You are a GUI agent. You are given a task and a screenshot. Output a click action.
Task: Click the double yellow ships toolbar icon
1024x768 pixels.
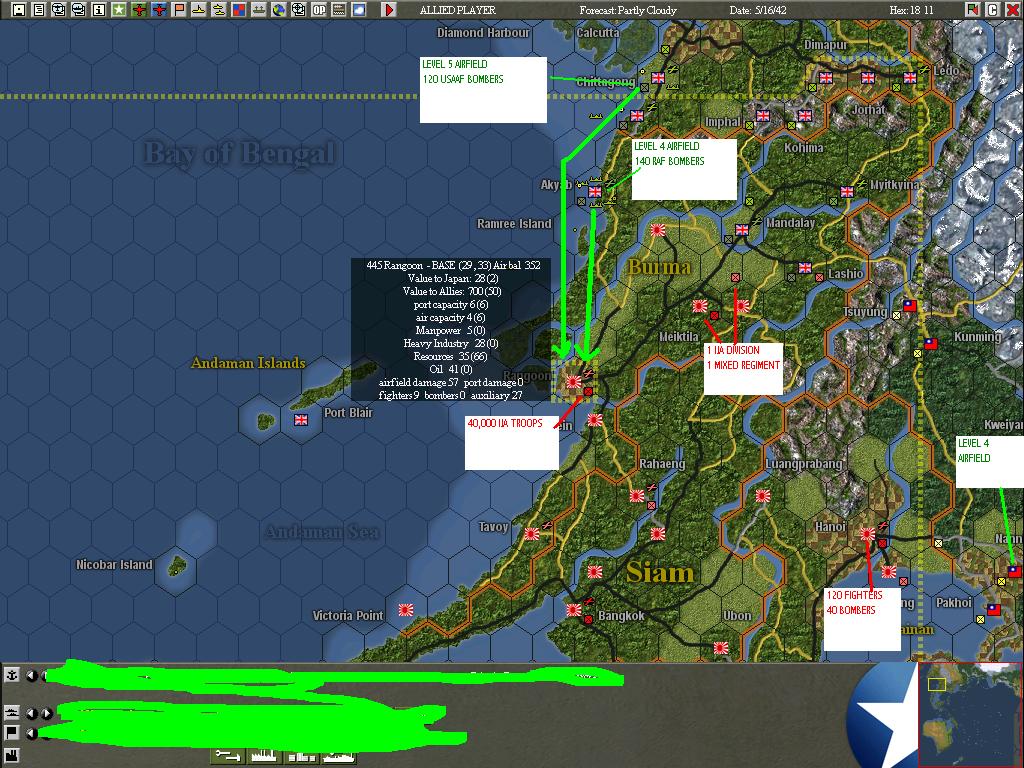(x=219, y=10)
